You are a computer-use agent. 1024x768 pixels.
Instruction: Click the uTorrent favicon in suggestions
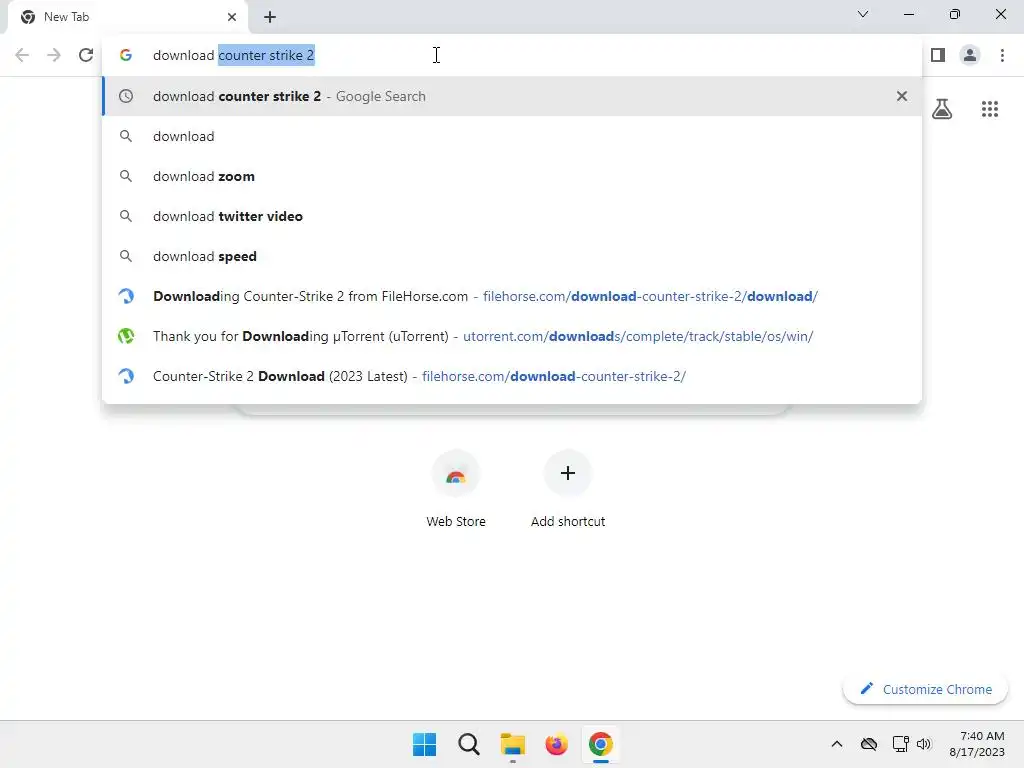tap(126, 336)
